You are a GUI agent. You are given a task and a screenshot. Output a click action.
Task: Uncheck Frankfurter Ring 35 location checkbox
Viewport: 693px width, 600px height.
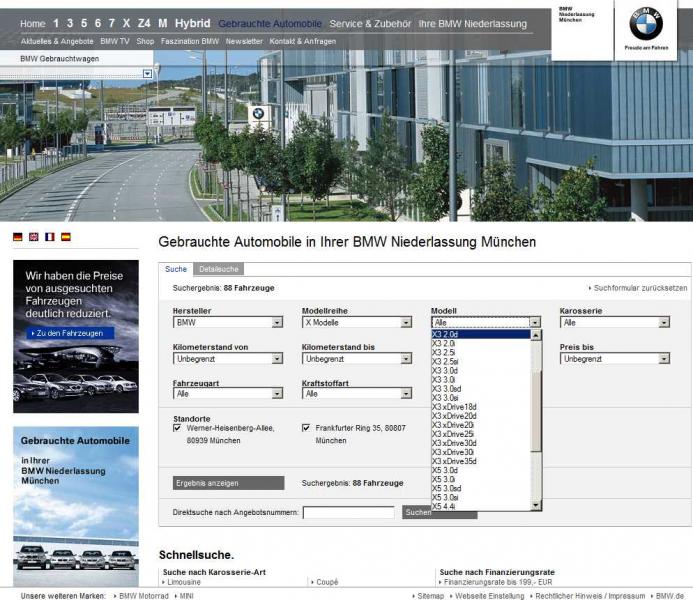point(307,428)
